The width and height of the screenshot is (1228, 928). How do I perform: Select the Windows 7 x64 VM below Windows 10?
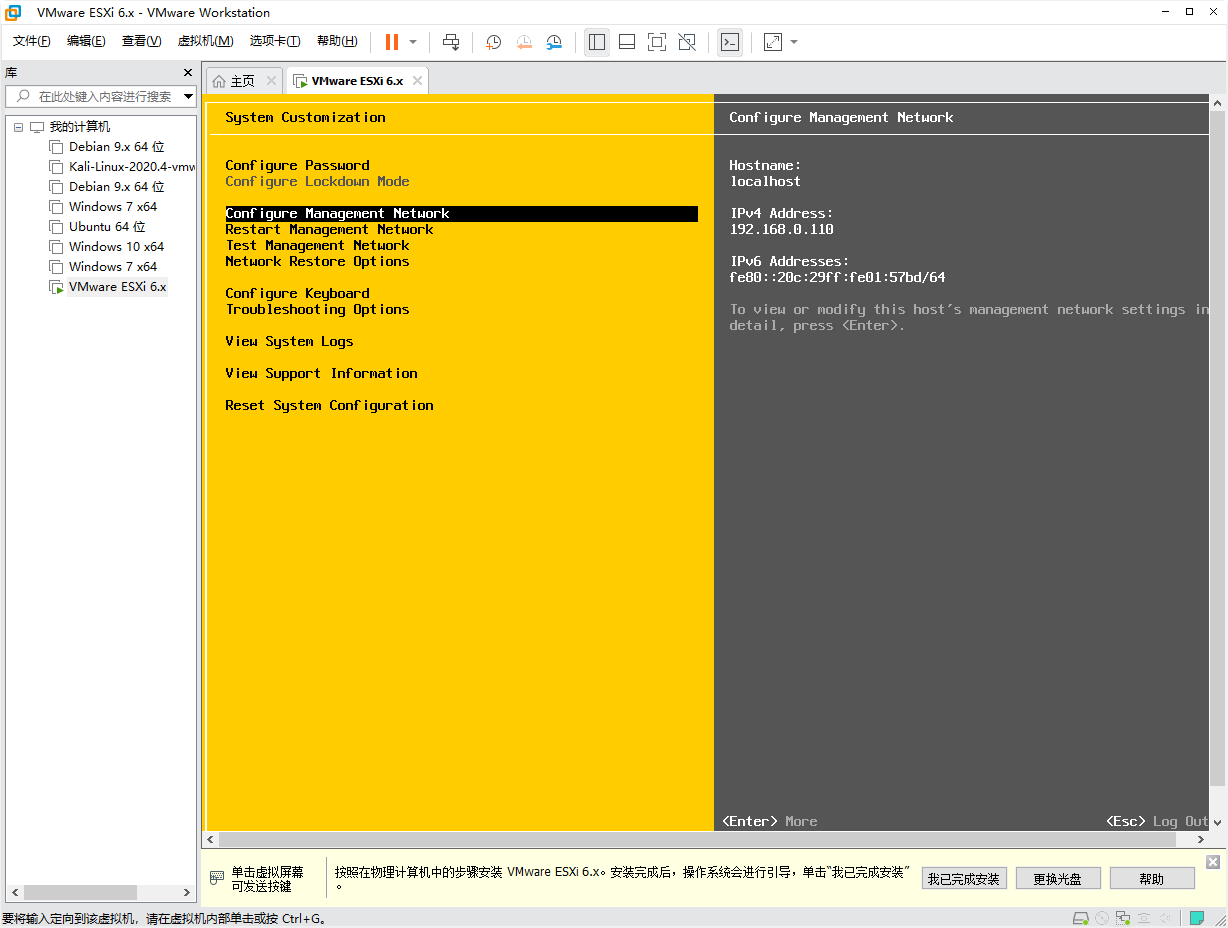112,267
